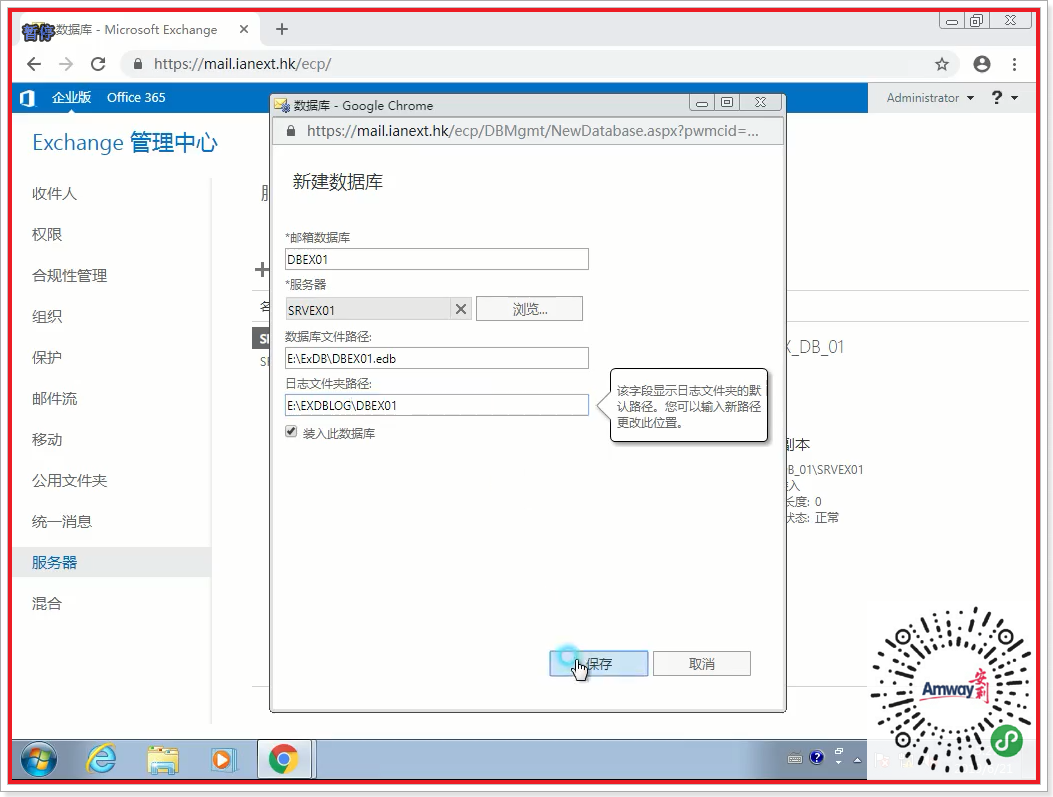Open the Chrome profile icon
This screenshot has height=797, width=1053.
tap(982, 64)
